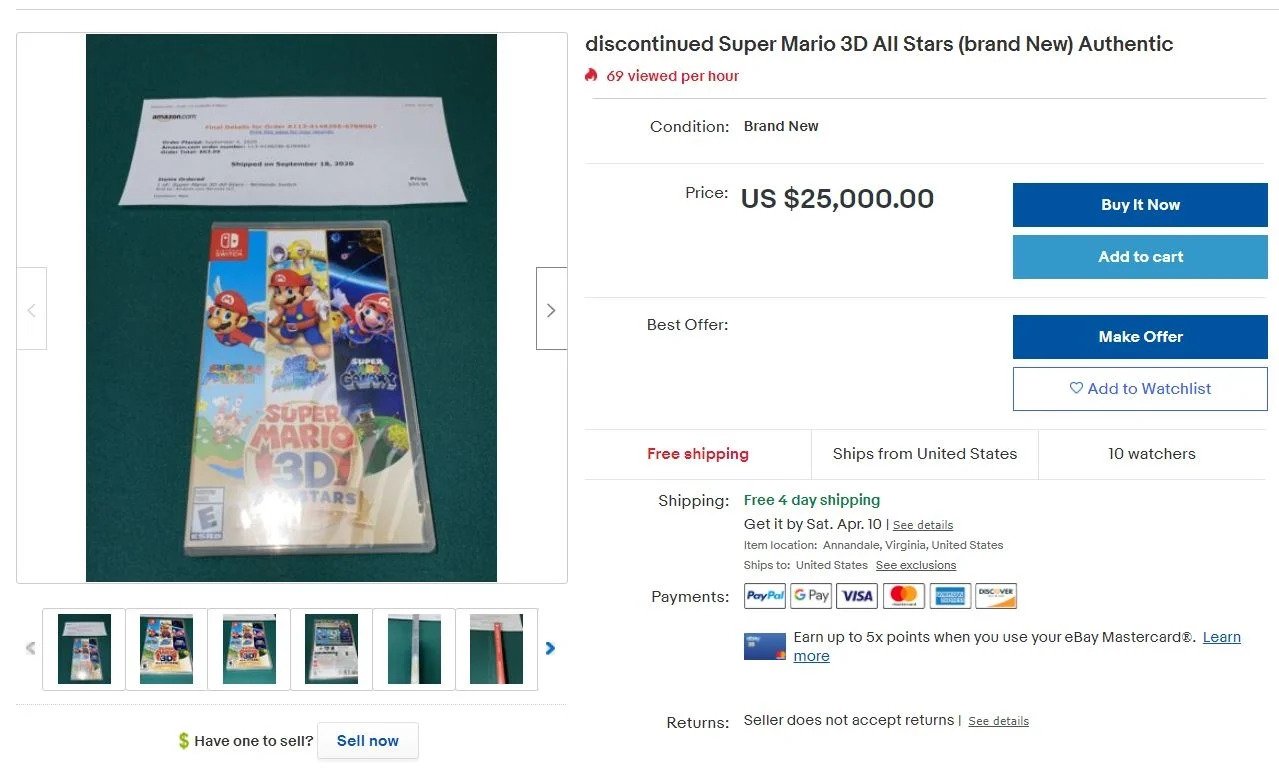Image resolution: width=1279 pixels, height=773 pixels.
Task: Click the red flame viewed-per-hour icon
Action: (x=592, y=75)
